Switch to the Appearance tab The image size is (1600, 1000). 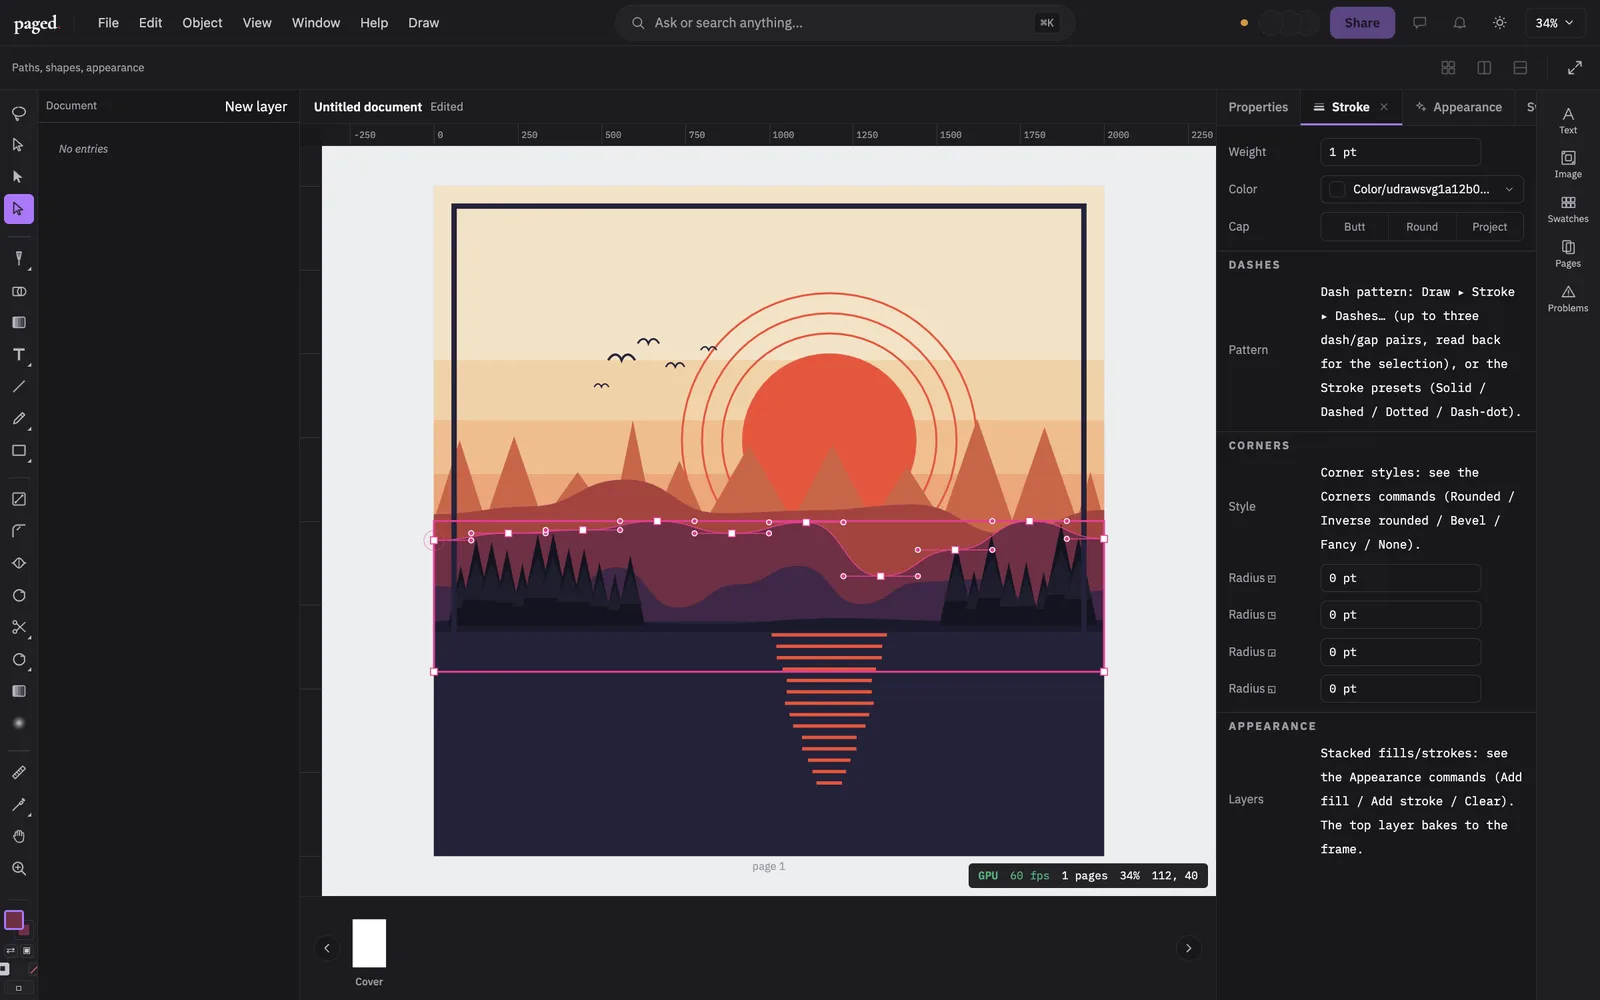(x=1458, y=107)
